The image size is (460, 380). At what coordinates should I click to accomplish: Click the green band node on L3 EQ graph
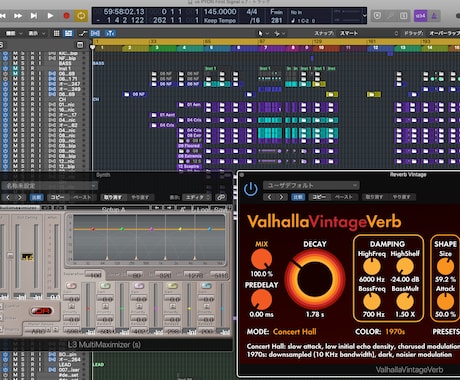122,229
